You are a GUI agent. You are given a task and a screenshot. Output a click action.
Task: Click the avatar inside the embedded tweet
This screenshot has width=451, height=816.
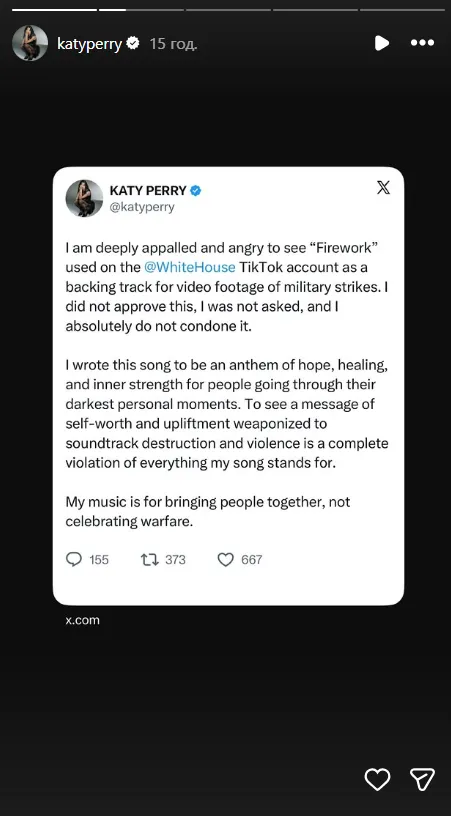tap(84, 198)
